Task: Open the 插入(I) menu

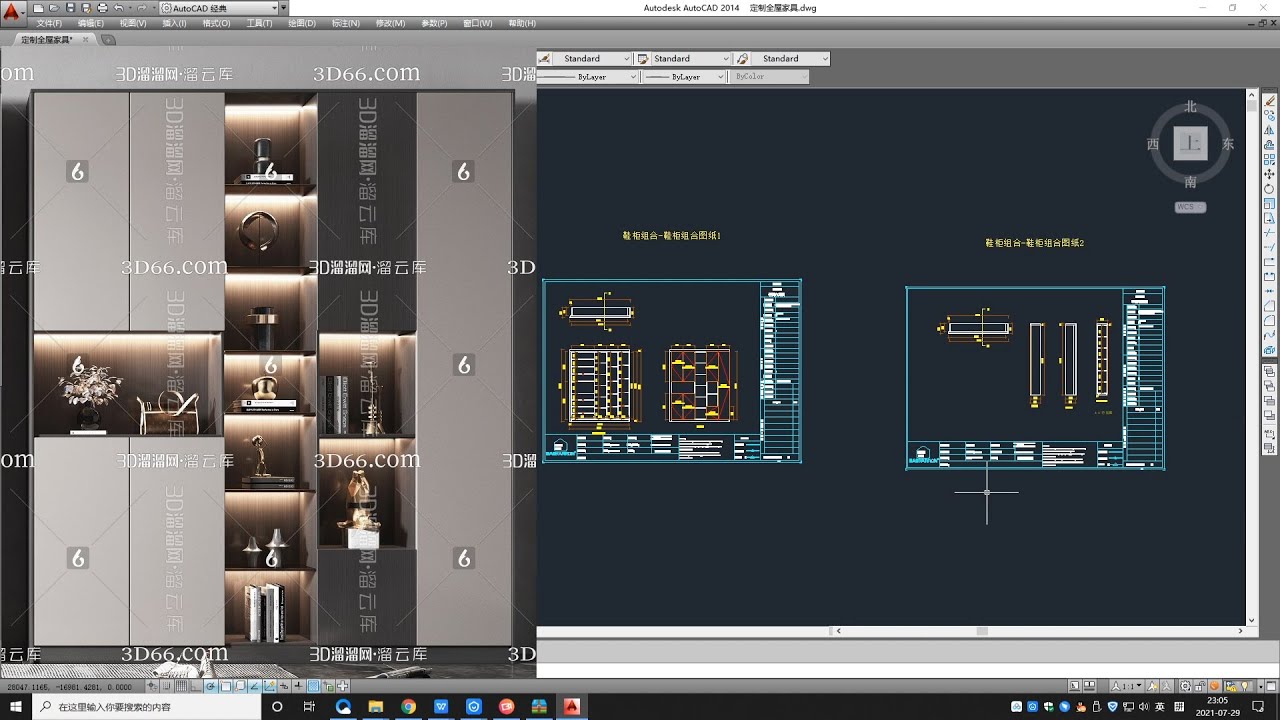Action: [x=174, y=23]
